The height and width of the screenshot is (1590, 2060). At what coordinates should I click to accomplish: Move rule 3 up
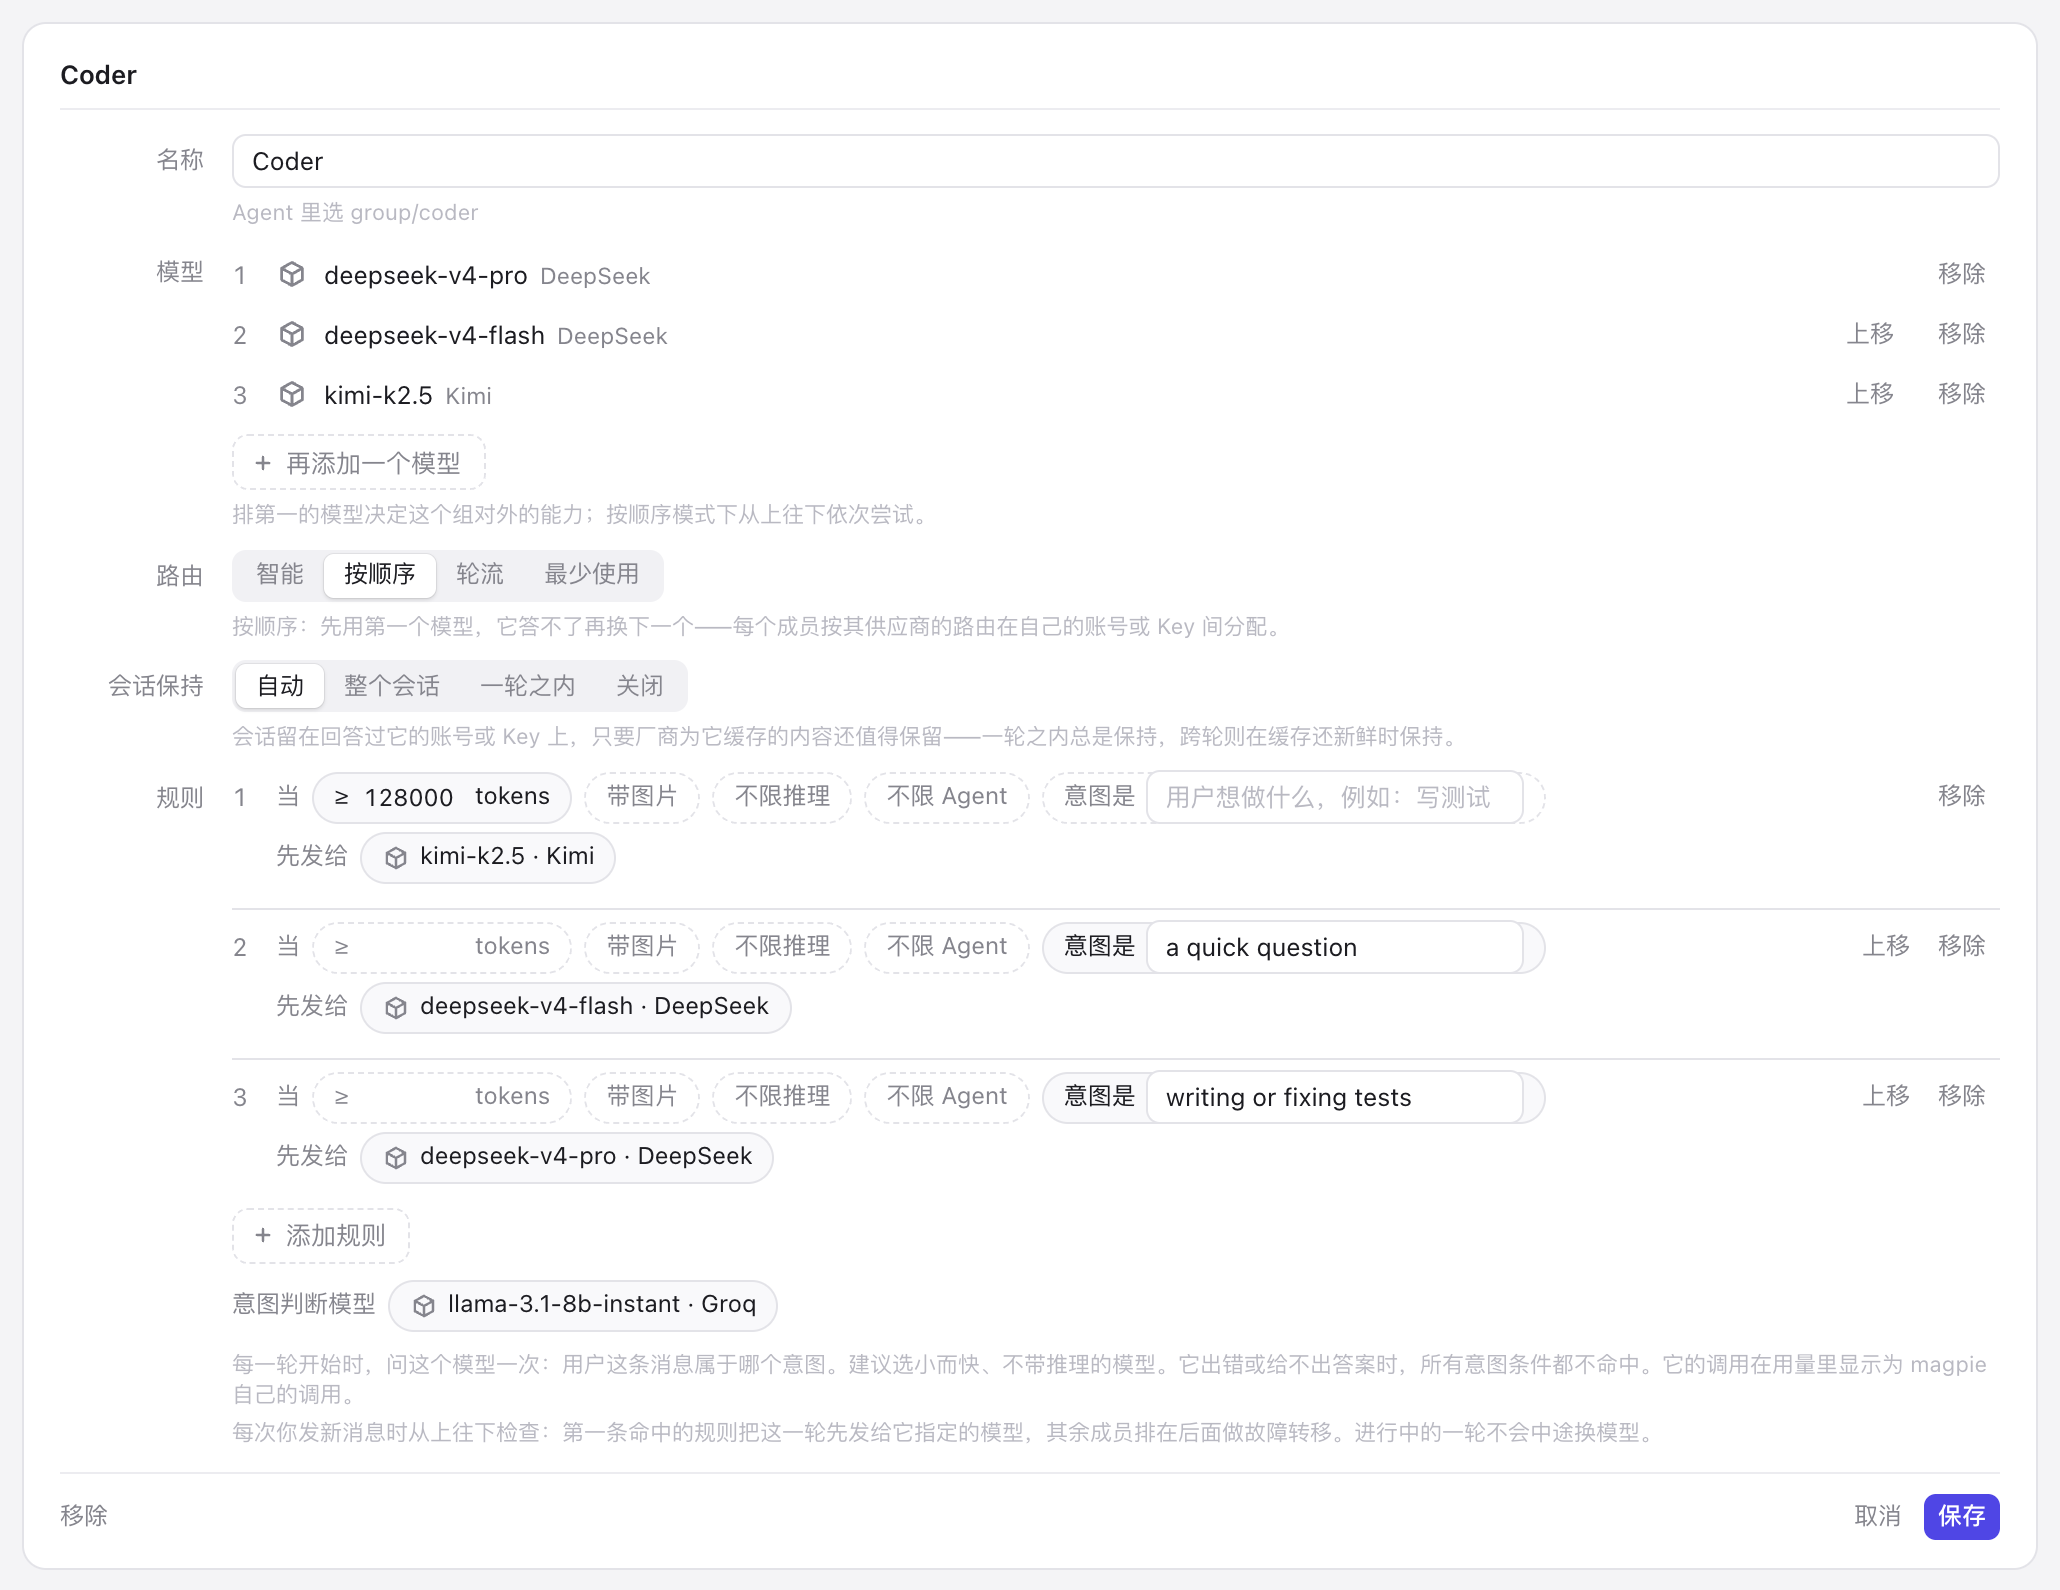pyautogui.click(x=1885, y=1096)
